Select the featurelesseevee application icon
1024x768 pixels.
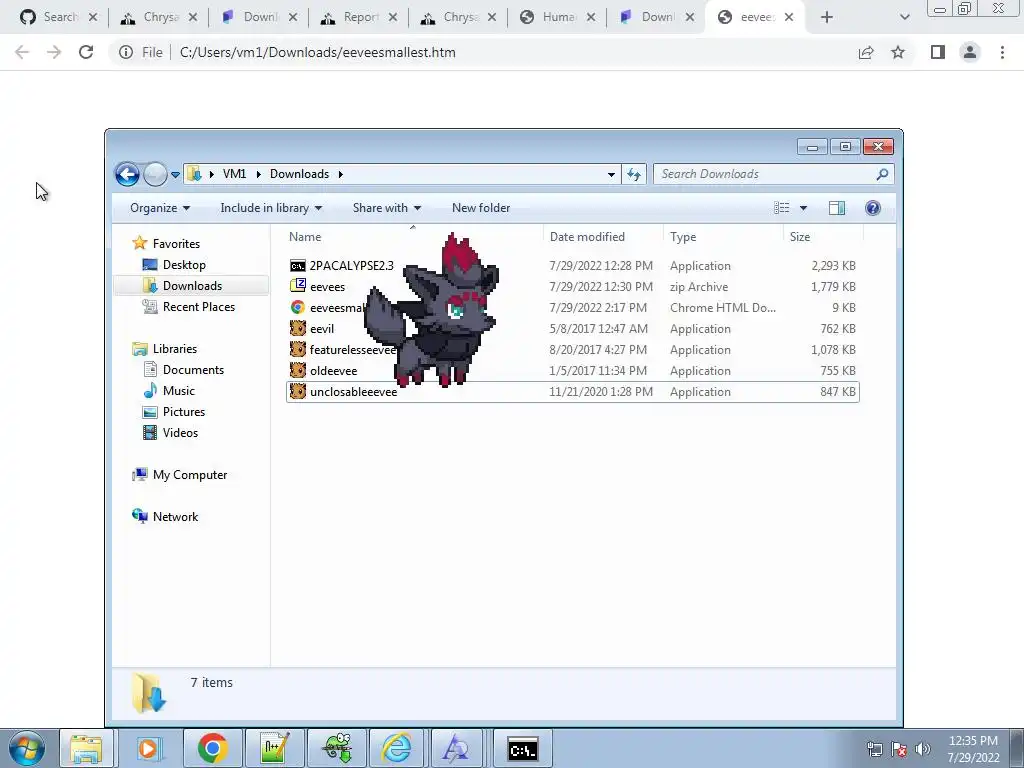point(298,349)
